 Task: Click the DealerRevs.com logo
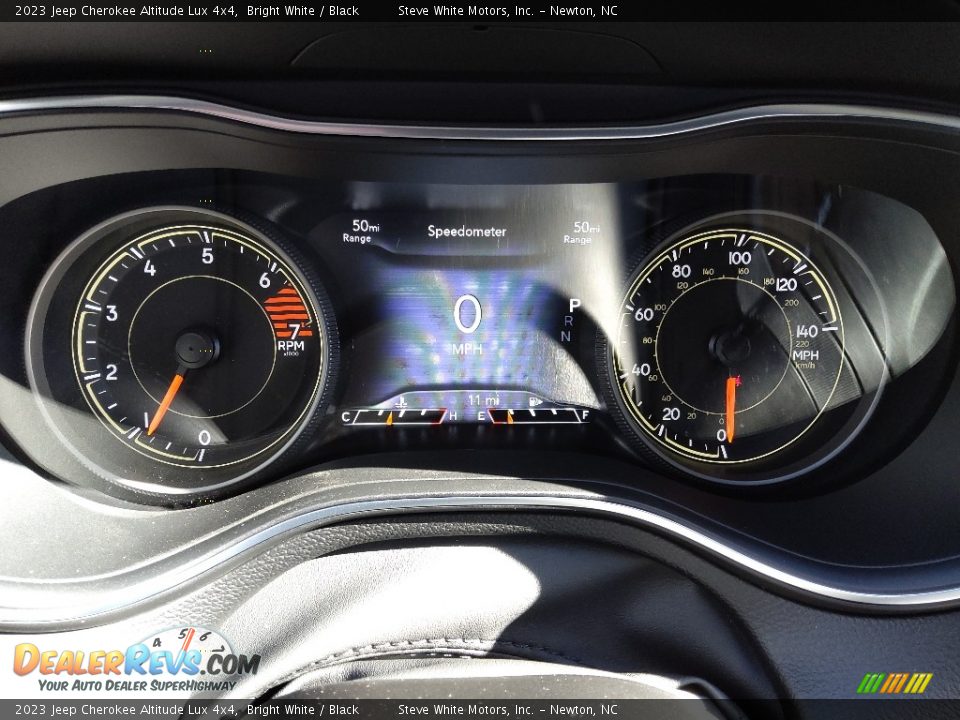coord(136,660)
